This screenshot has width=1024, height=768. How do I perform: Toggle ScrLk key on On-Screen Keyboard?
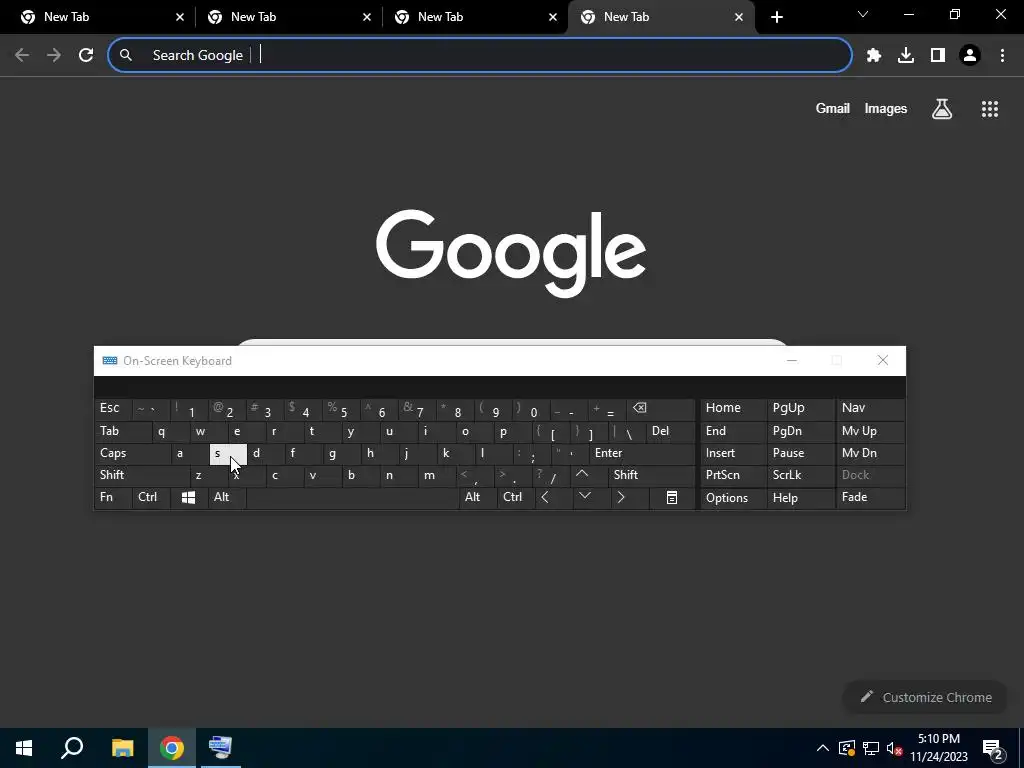click(x=799, y=475)
